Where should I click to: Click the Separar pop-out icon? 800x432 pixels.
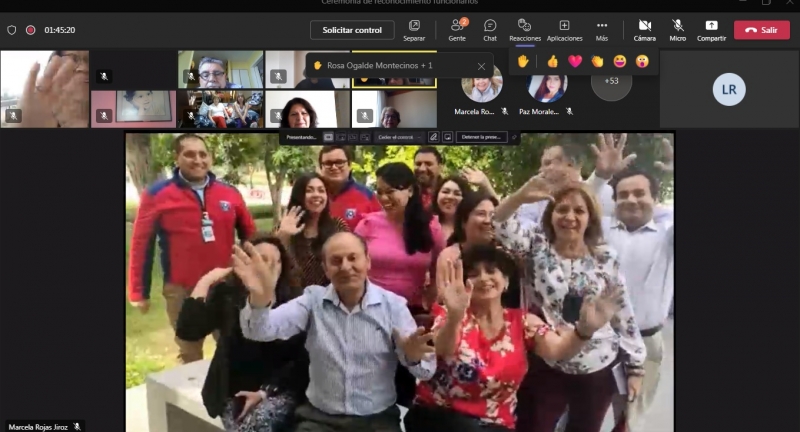click(x=414, y=29)
